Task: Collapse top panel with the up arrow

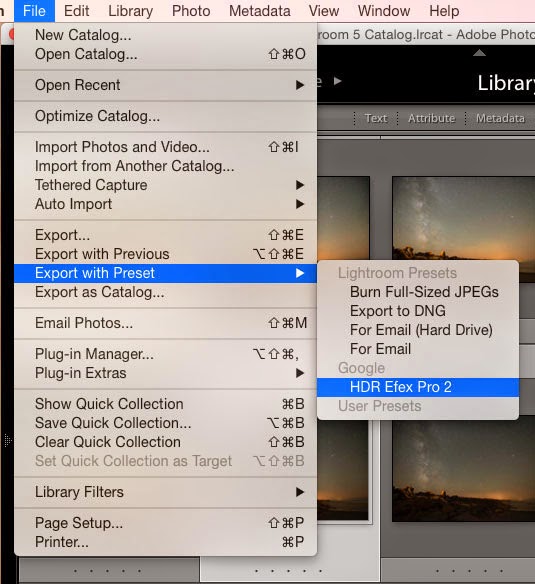Action: click(x=479, y=53)
